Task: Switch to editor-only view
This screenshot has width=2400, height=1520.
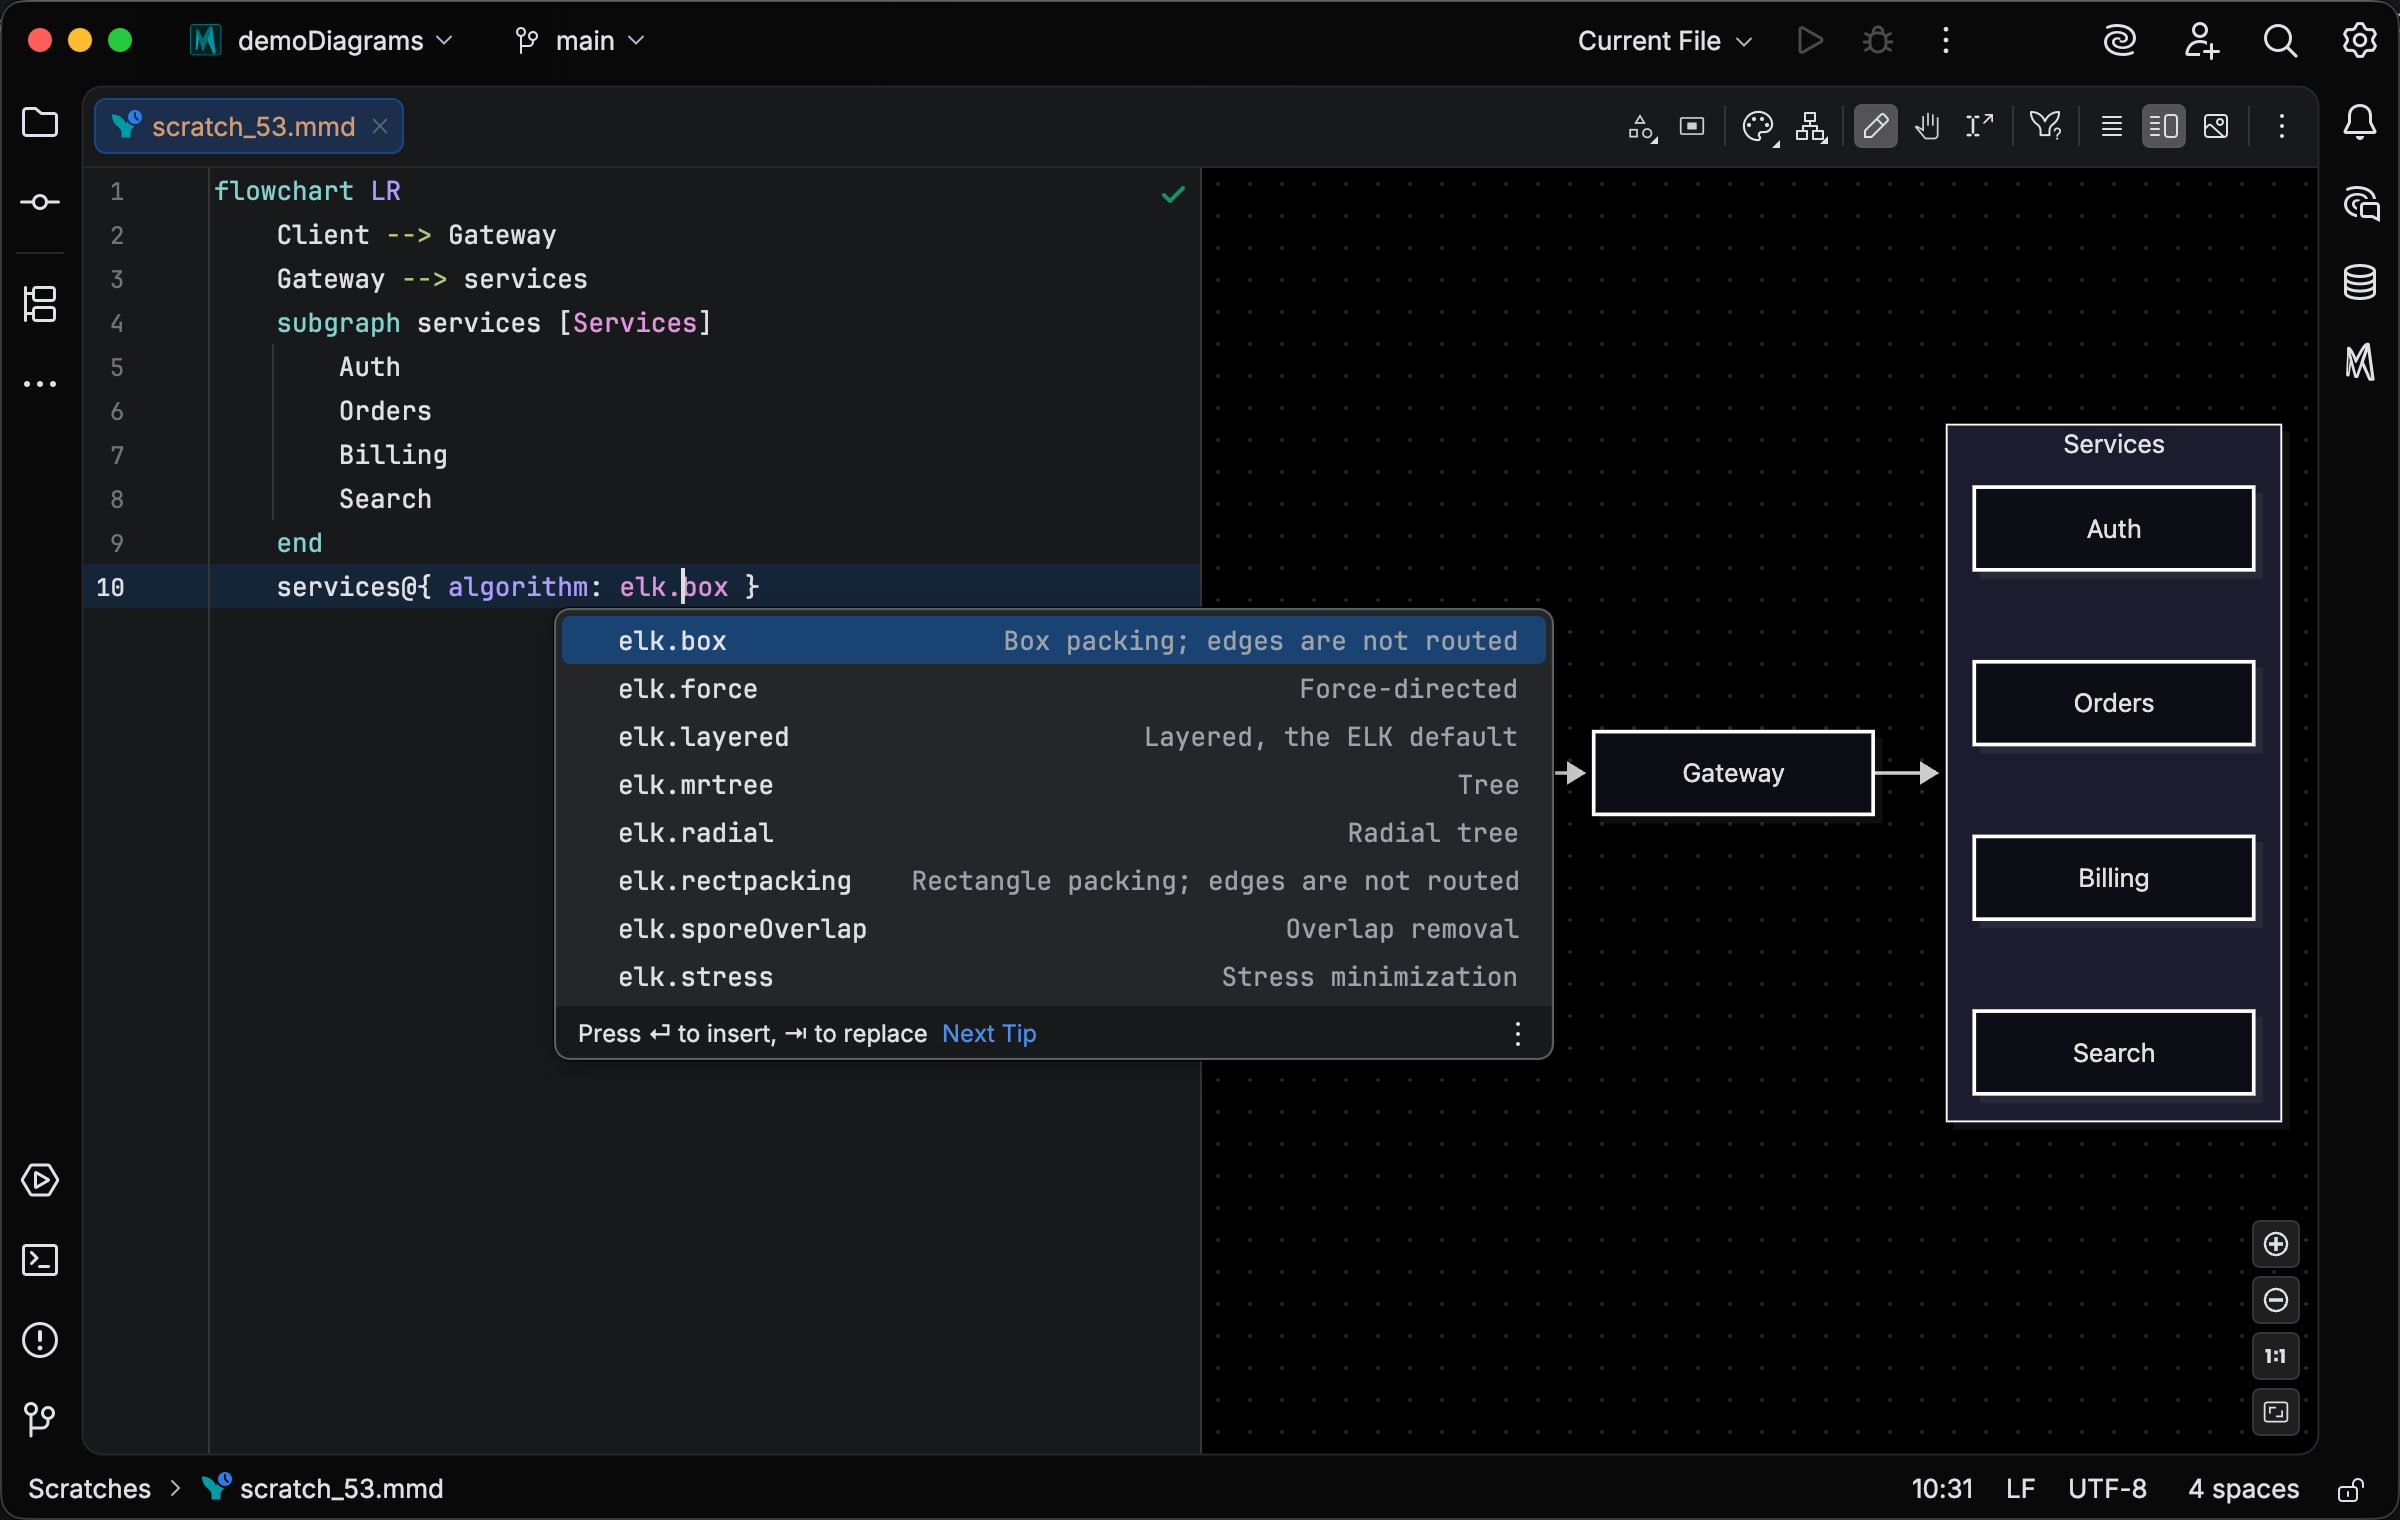Action: click(x=2111, y=127)
